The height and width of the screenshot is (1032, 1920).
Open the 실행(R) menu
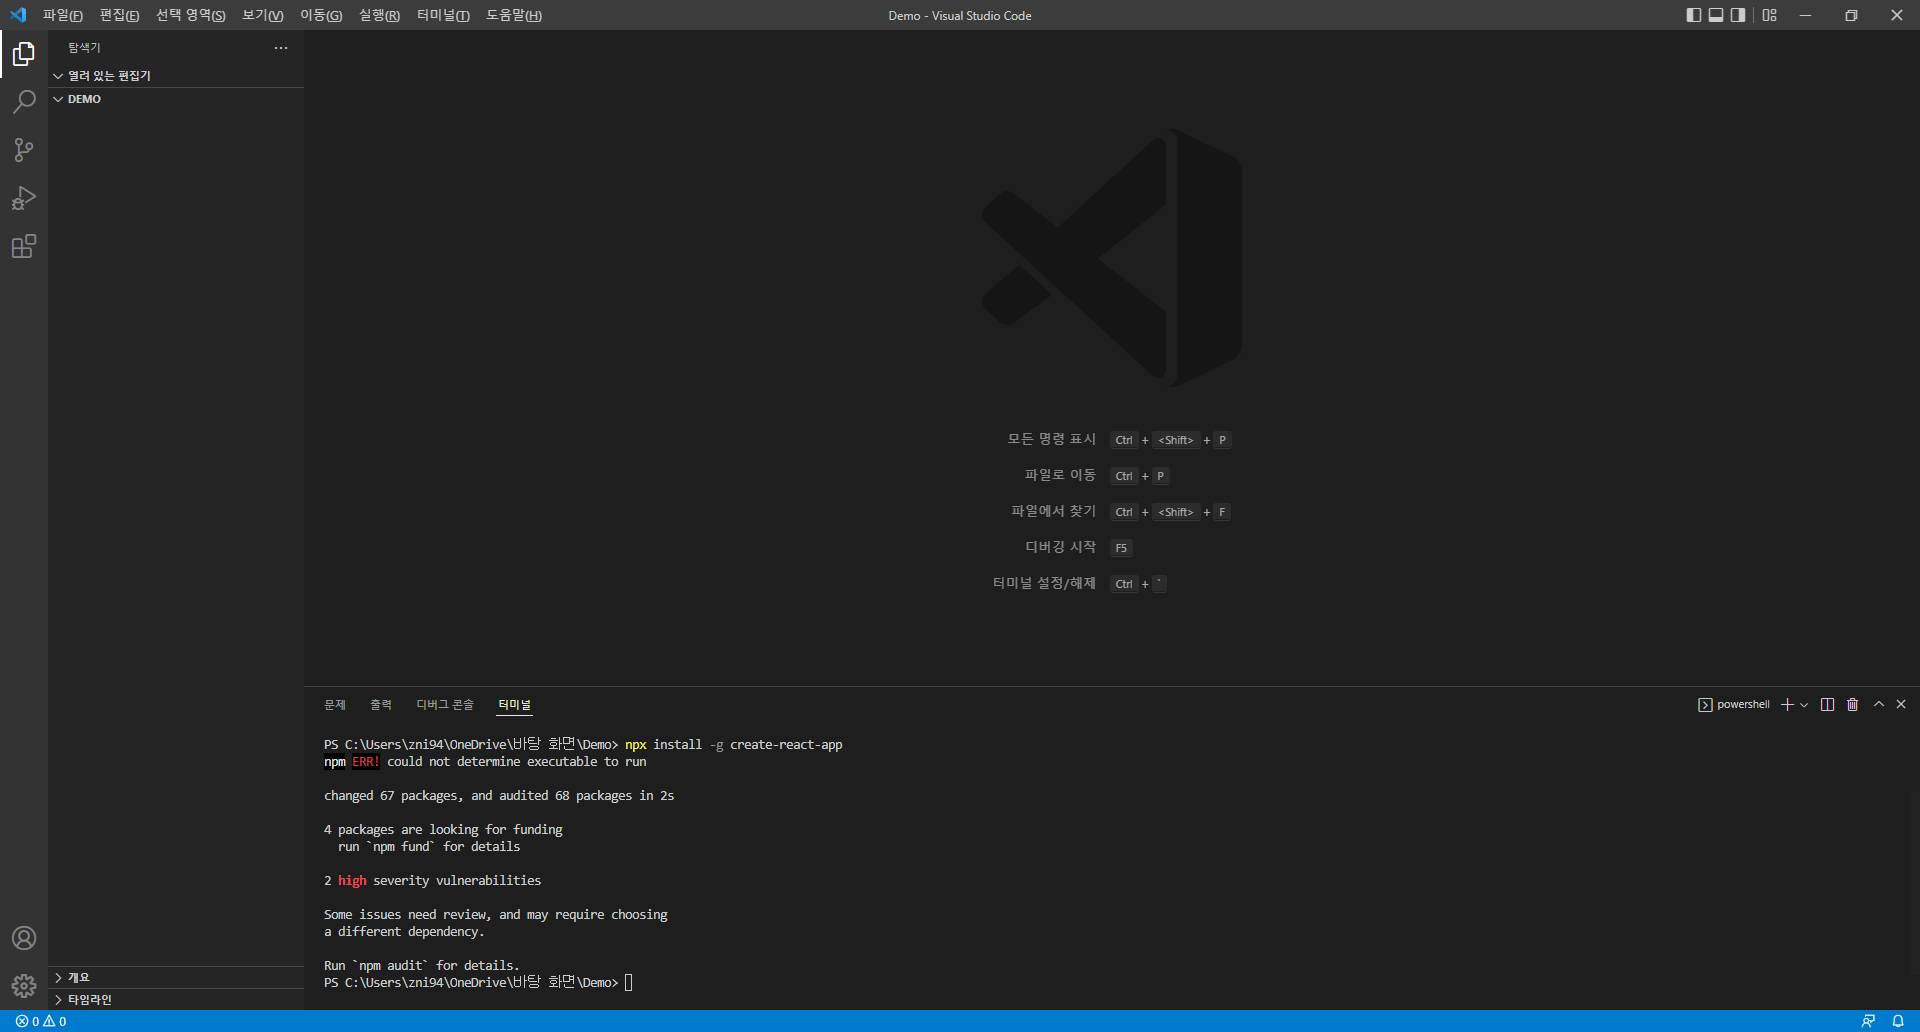(379, 15)
